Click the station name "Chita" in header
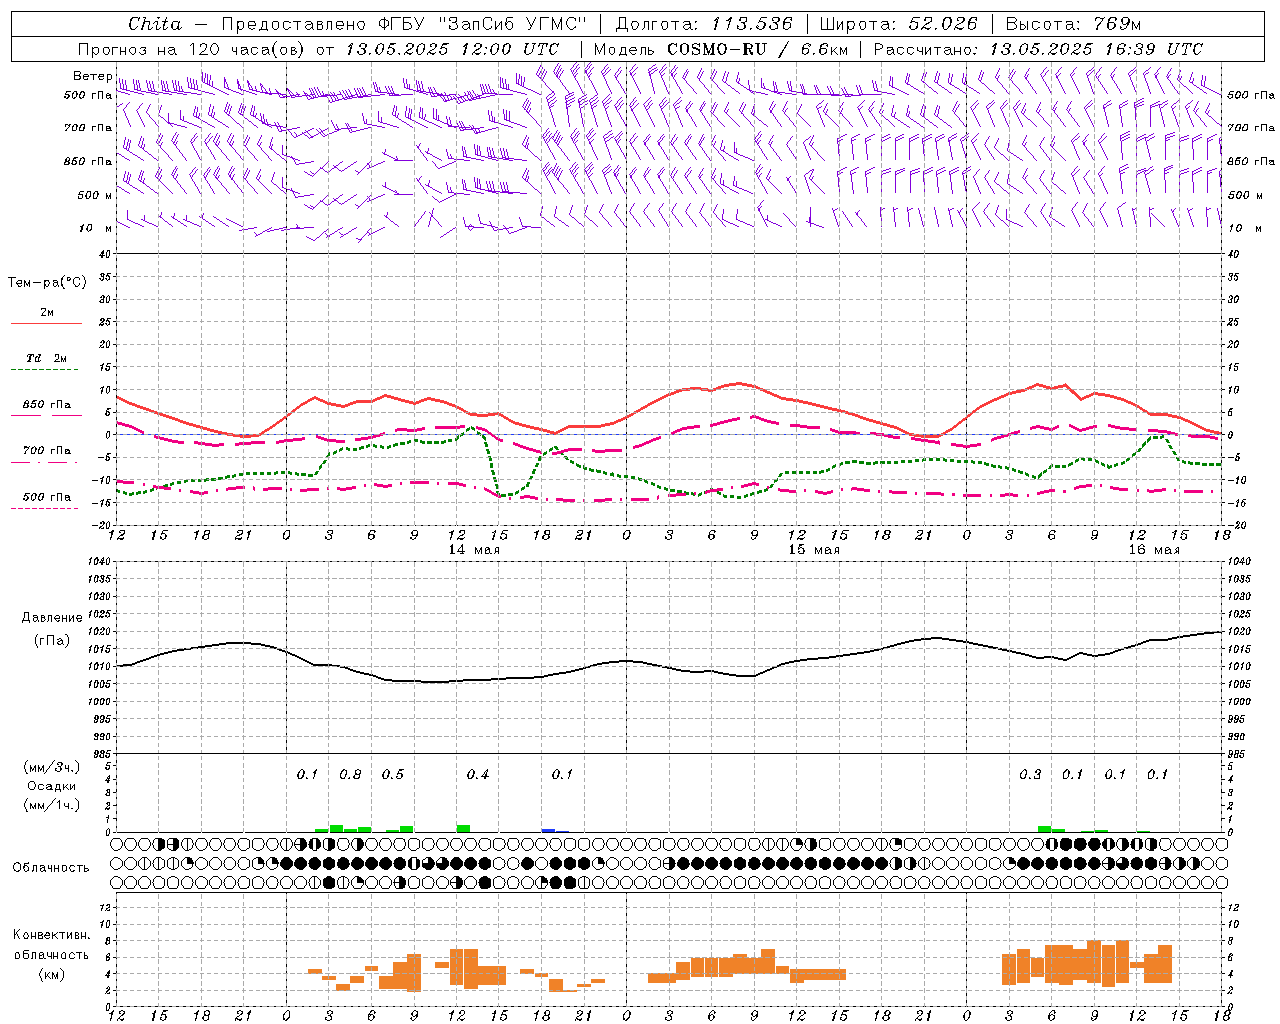This screenshot has width=1280, height=1024. point(155,24)
